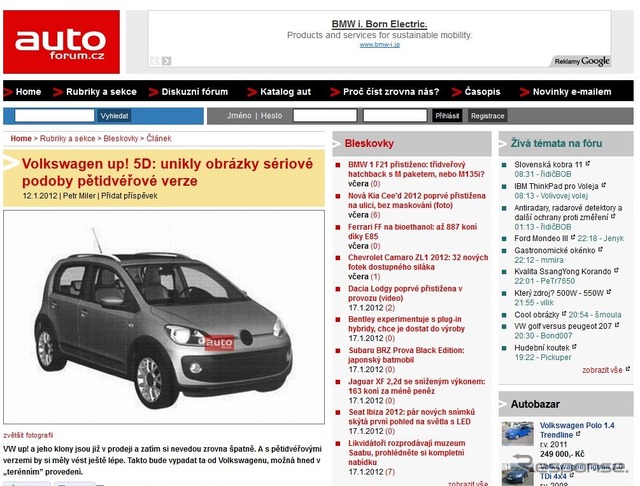
Task: Open Subaru BRZ Prova Black Edition item
Action: click(406, 355)
